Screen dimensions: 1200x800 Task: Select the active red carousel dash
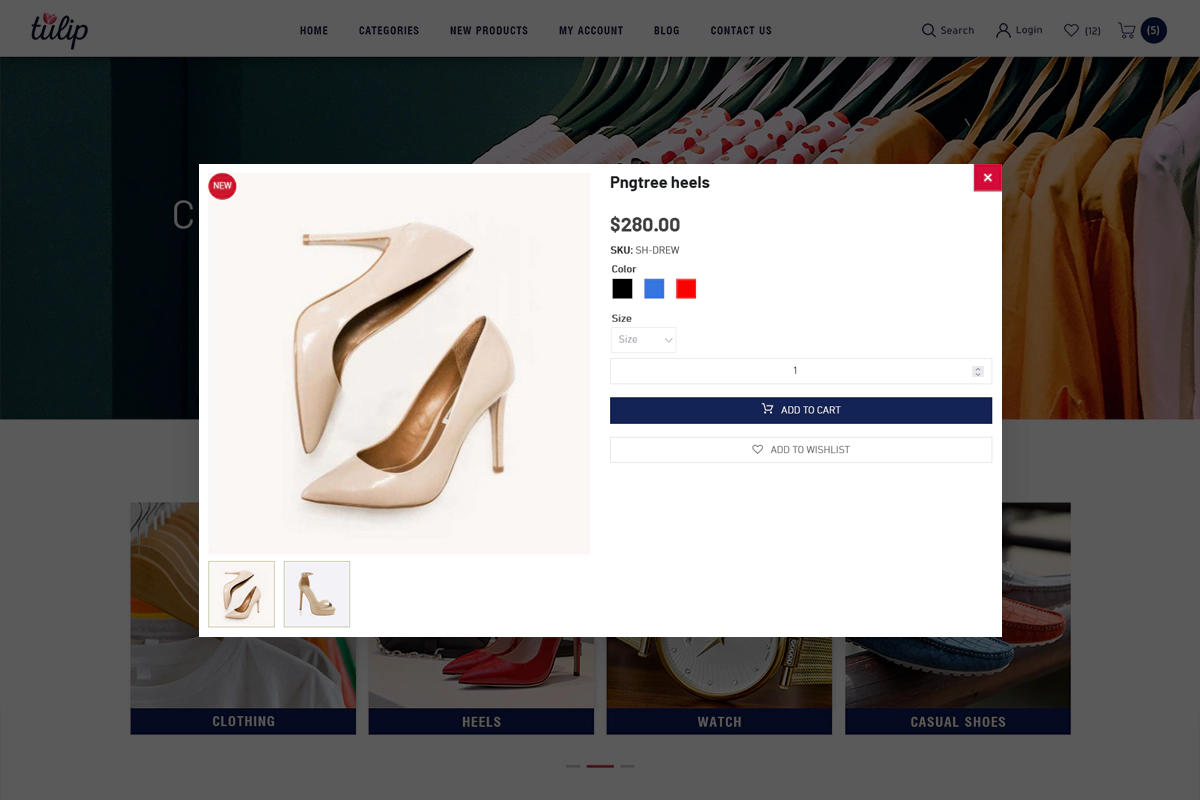pyautogui.click(x=600, y=766)
